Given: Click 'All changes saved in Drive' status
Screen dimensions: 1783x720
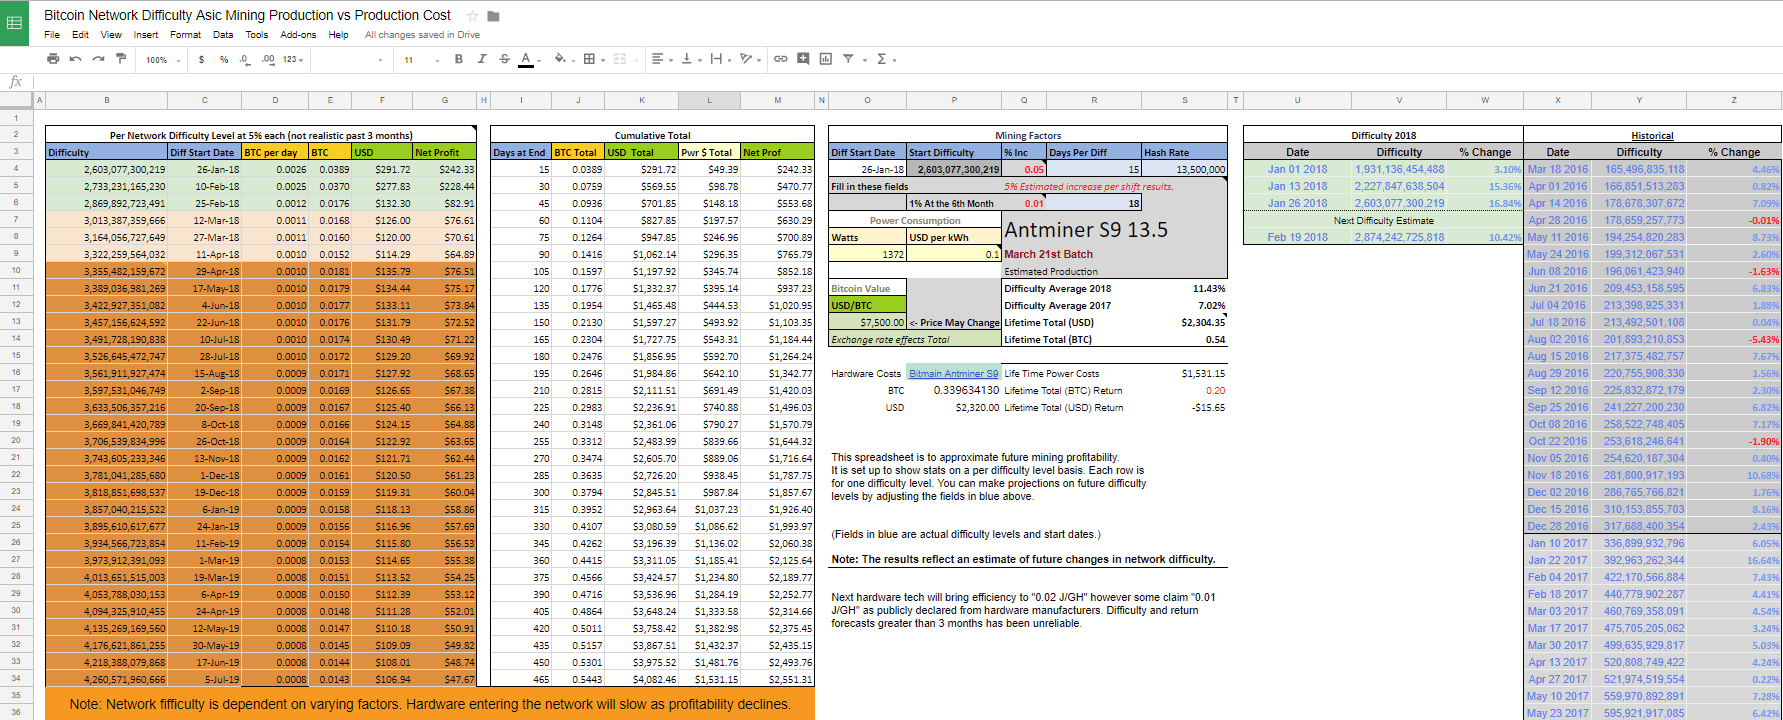Looking at the screenshot, I should (x=422, y=35).
